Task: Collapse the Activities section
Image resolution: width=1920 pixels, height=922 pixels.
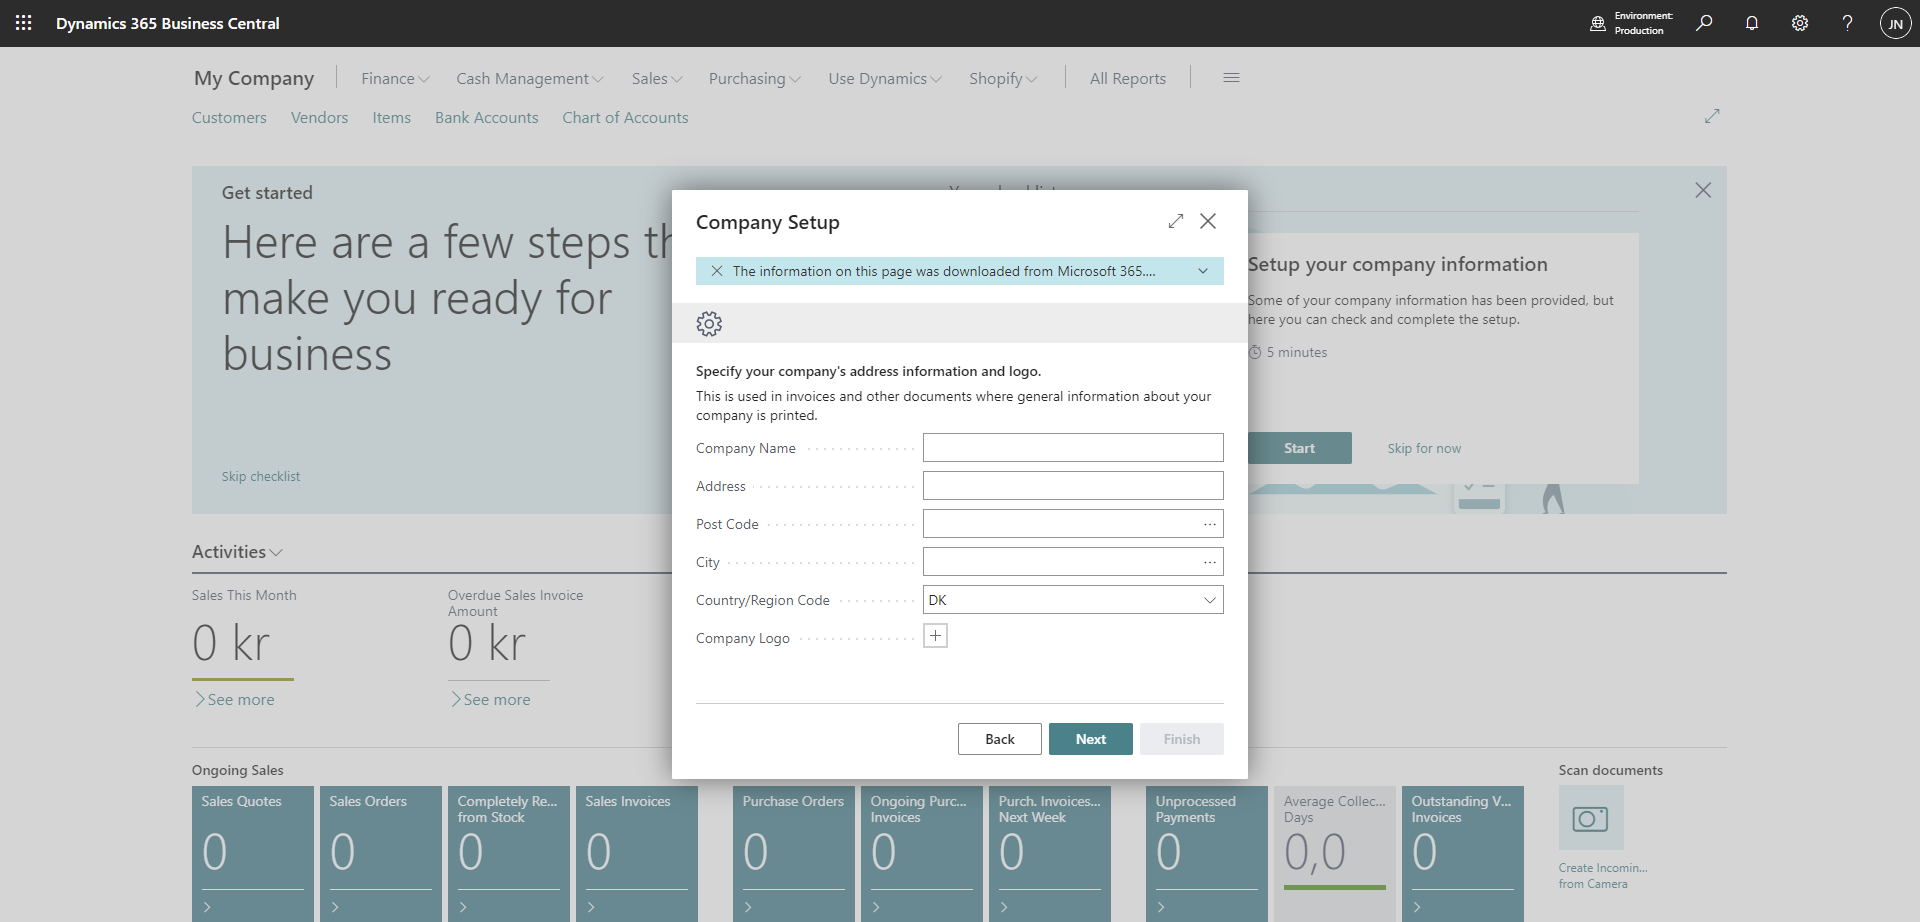Action: [x=237, y=552]
